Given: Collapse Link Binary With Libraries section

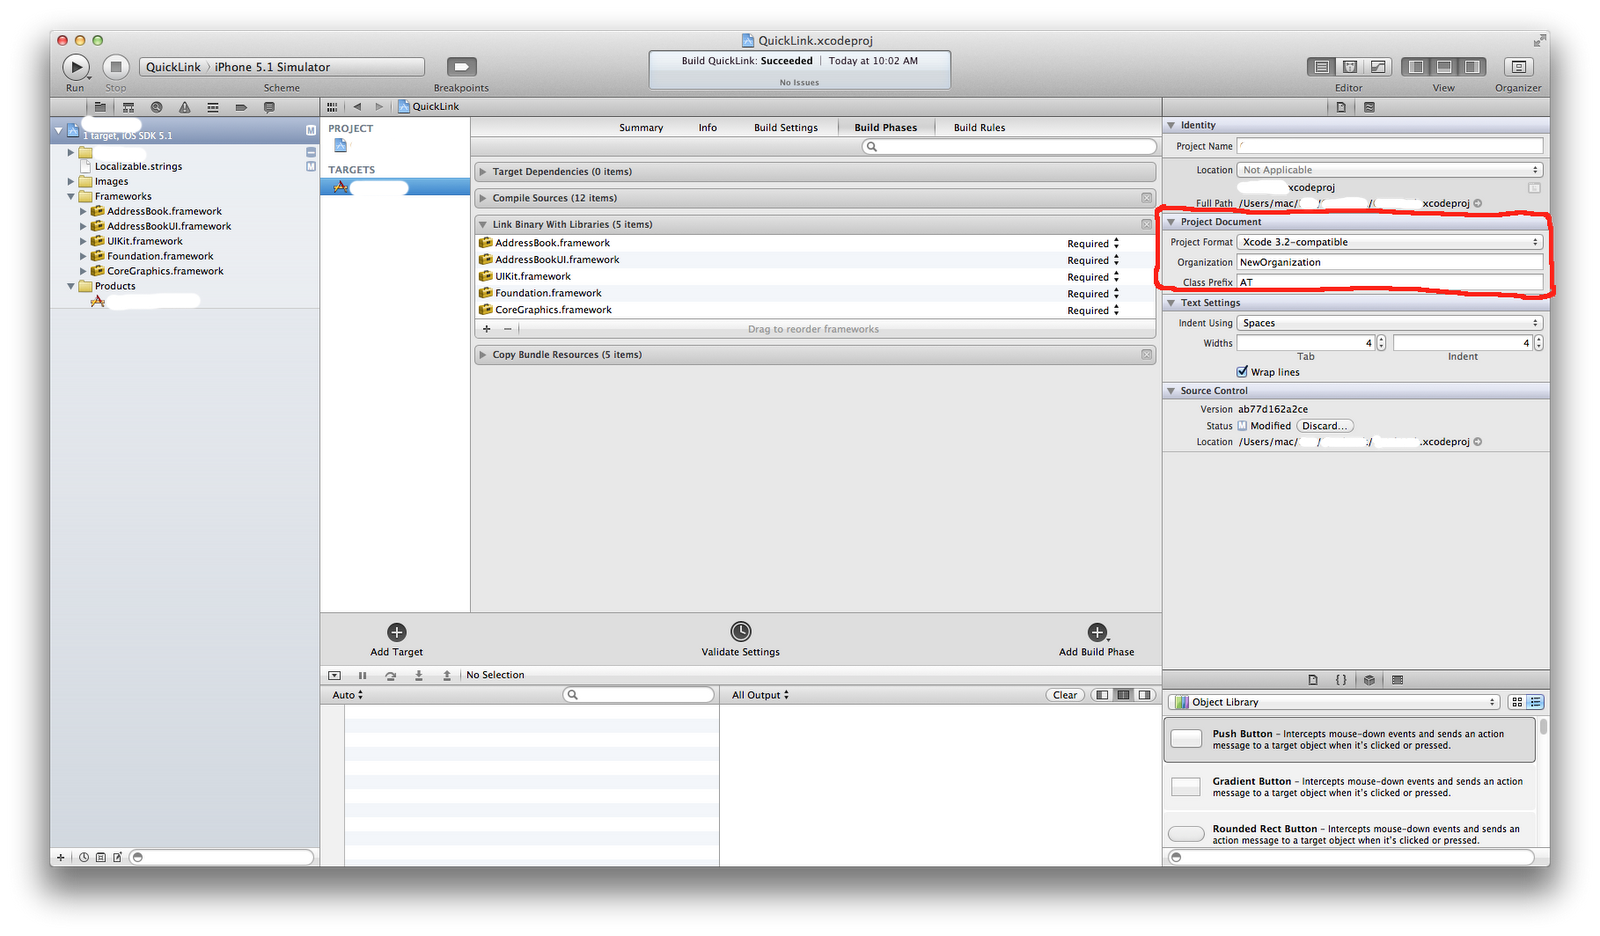Looking at the screenshot, I should click(x=483, y=225).
